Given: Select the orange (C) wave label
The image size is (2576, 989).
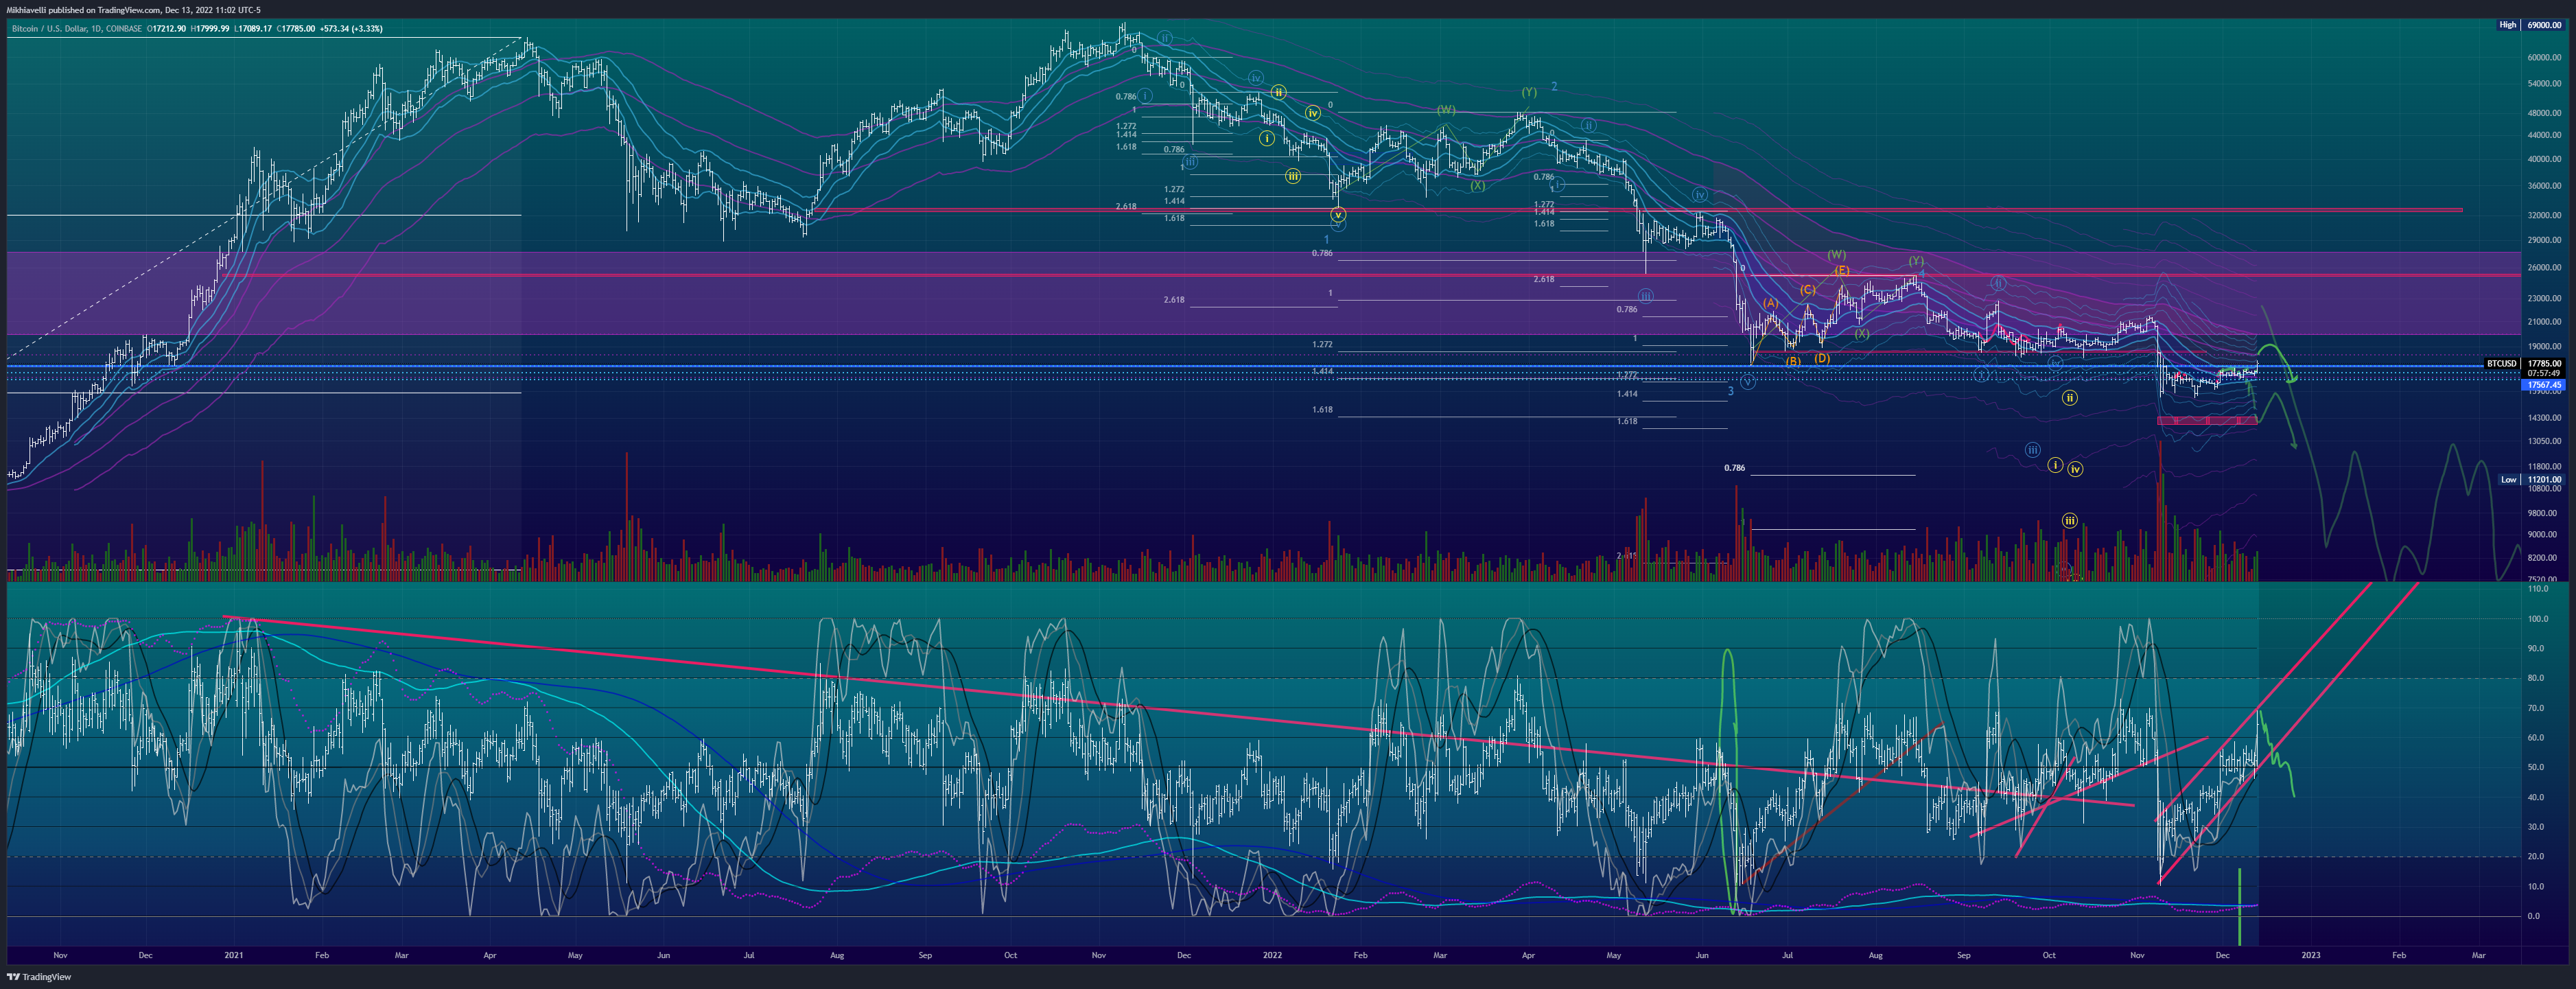Looking at the screenshot, I should [1808, 290].
